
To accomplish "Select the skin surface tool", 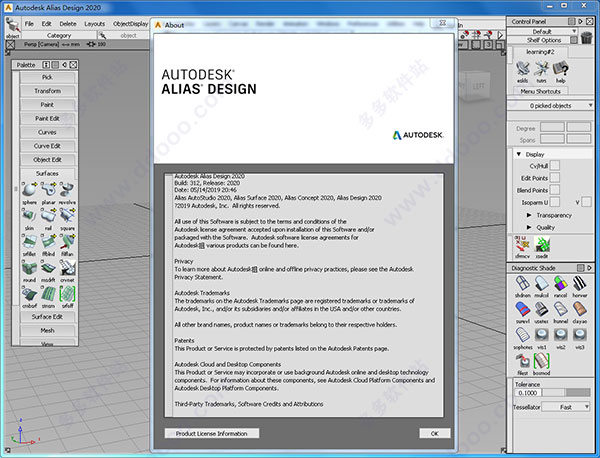I will point(29,215).
